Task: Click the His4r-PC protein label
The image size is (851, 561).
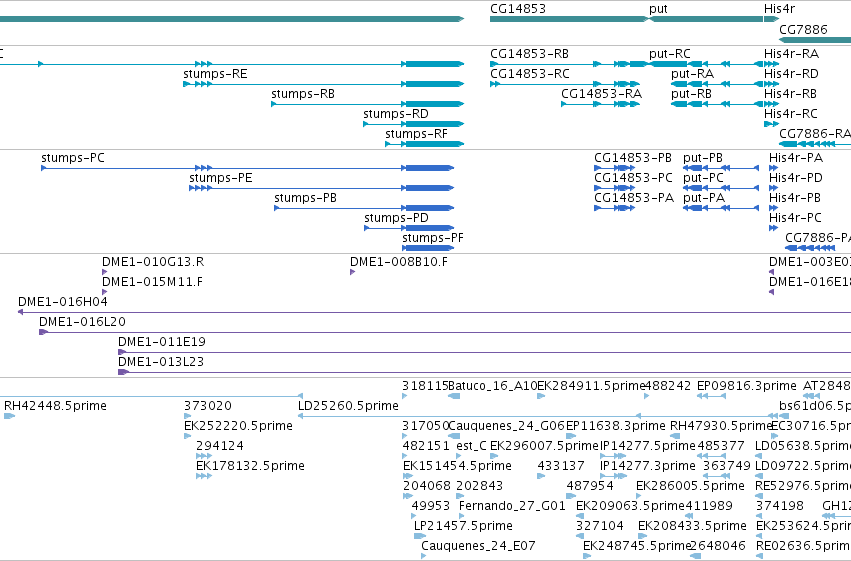Action: click(x=795, y=218)
